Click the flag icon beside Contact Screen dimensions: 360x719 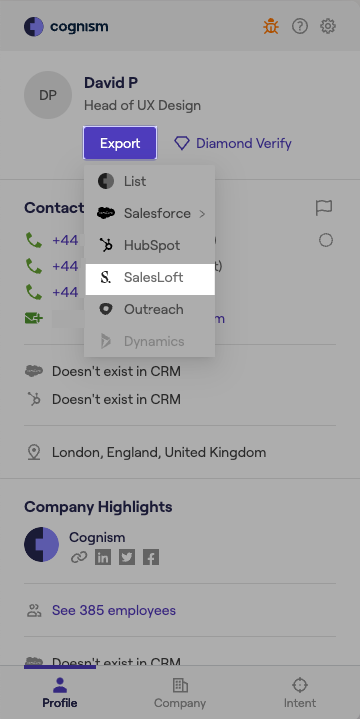324,208
